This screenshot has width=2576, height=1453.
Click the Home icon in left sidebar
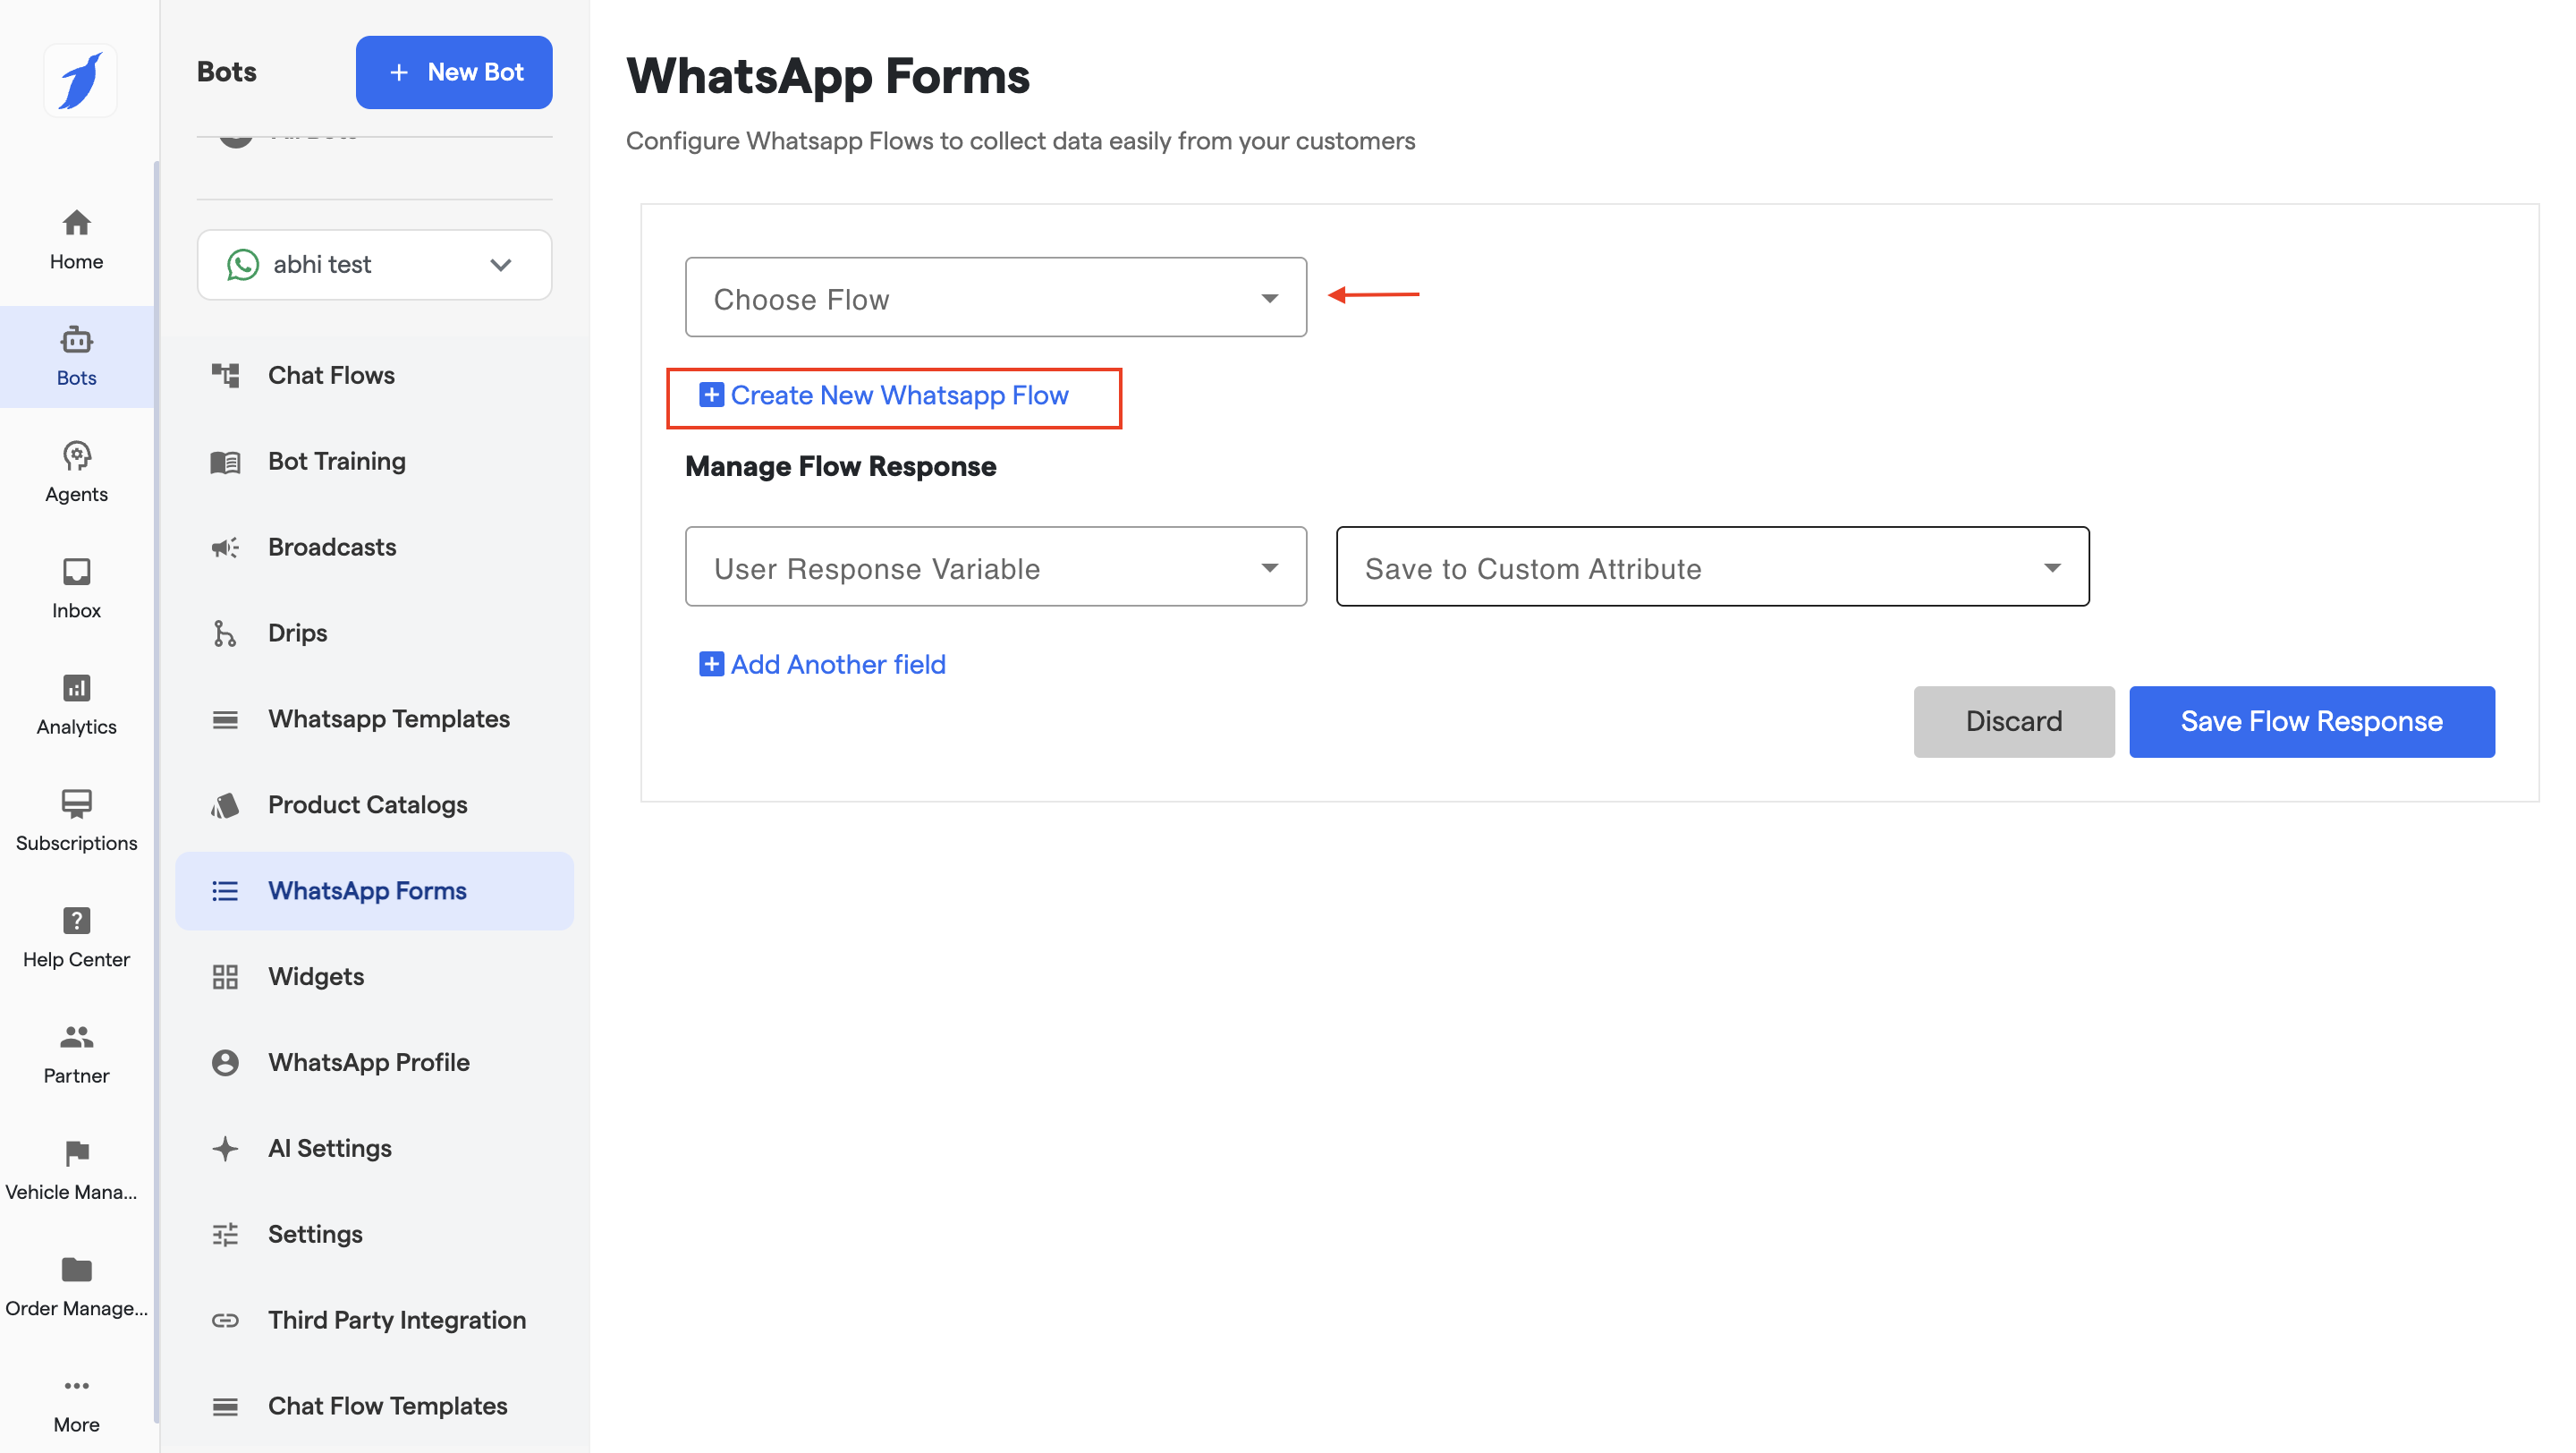(76, 223)
